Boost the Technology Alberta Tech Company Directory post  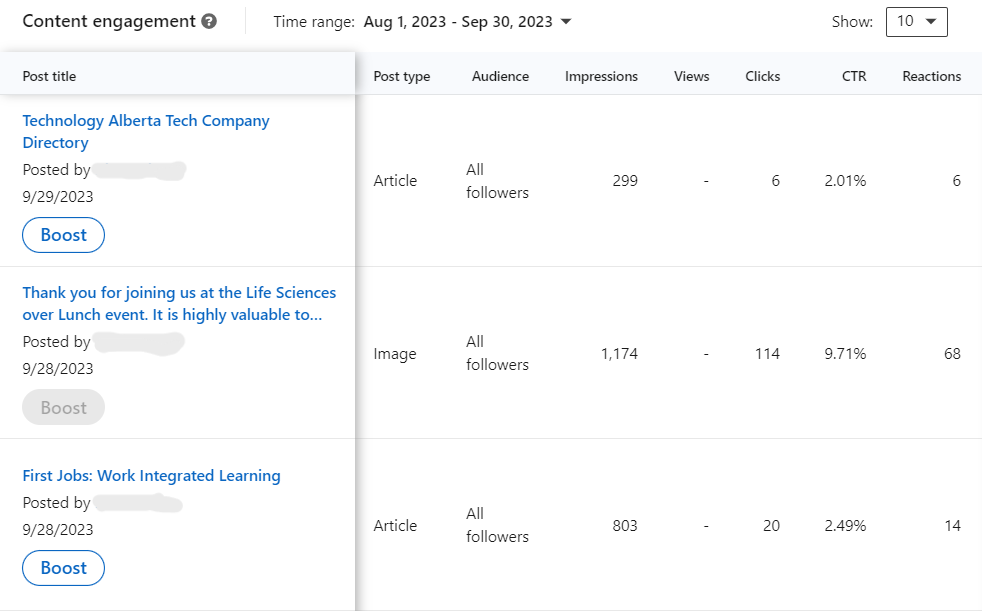point(63,235)
